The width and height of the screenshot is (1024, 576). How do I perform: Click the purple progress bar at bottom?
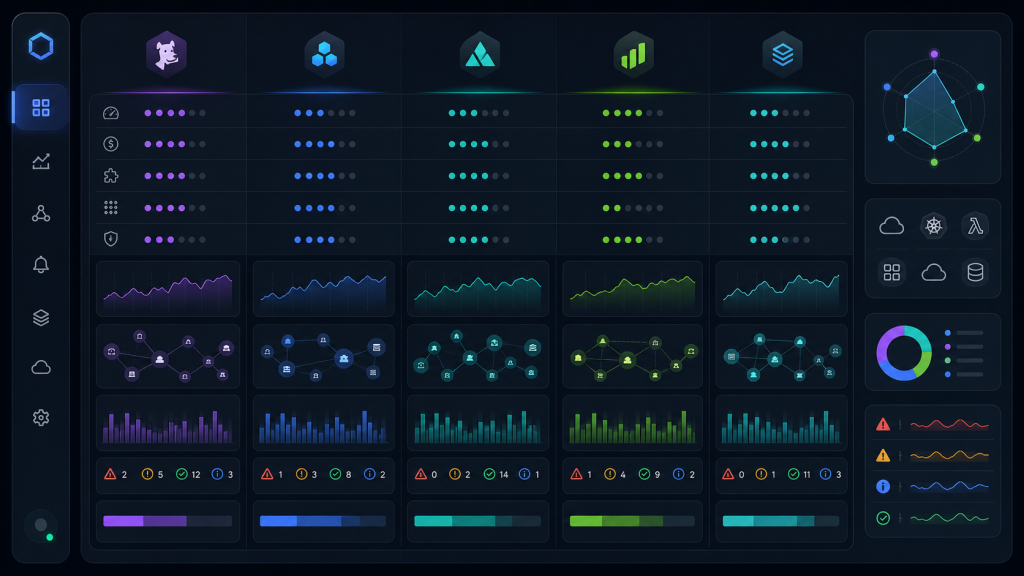tap(168, 521)
